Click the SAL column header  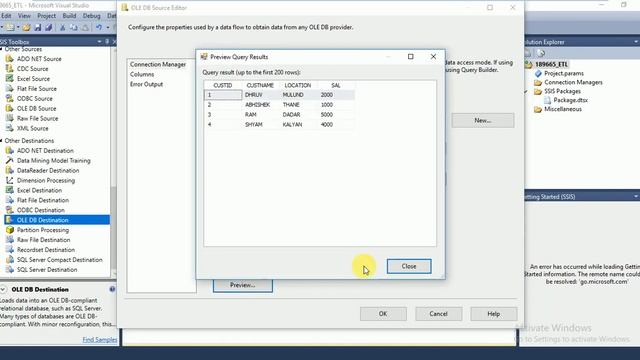[x=336, y=85]
